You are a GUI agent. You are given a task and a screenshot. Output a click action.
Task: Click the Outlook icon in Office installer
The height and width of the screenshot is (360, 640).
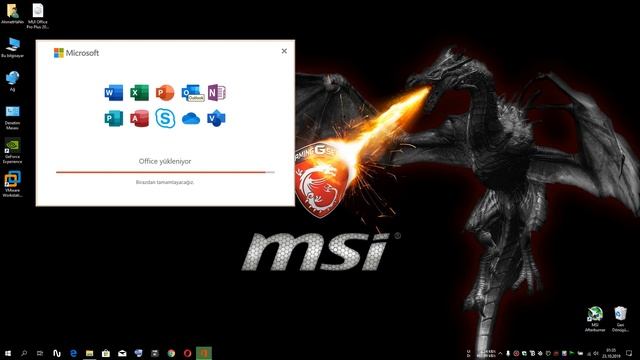click(x=191, y=93)
